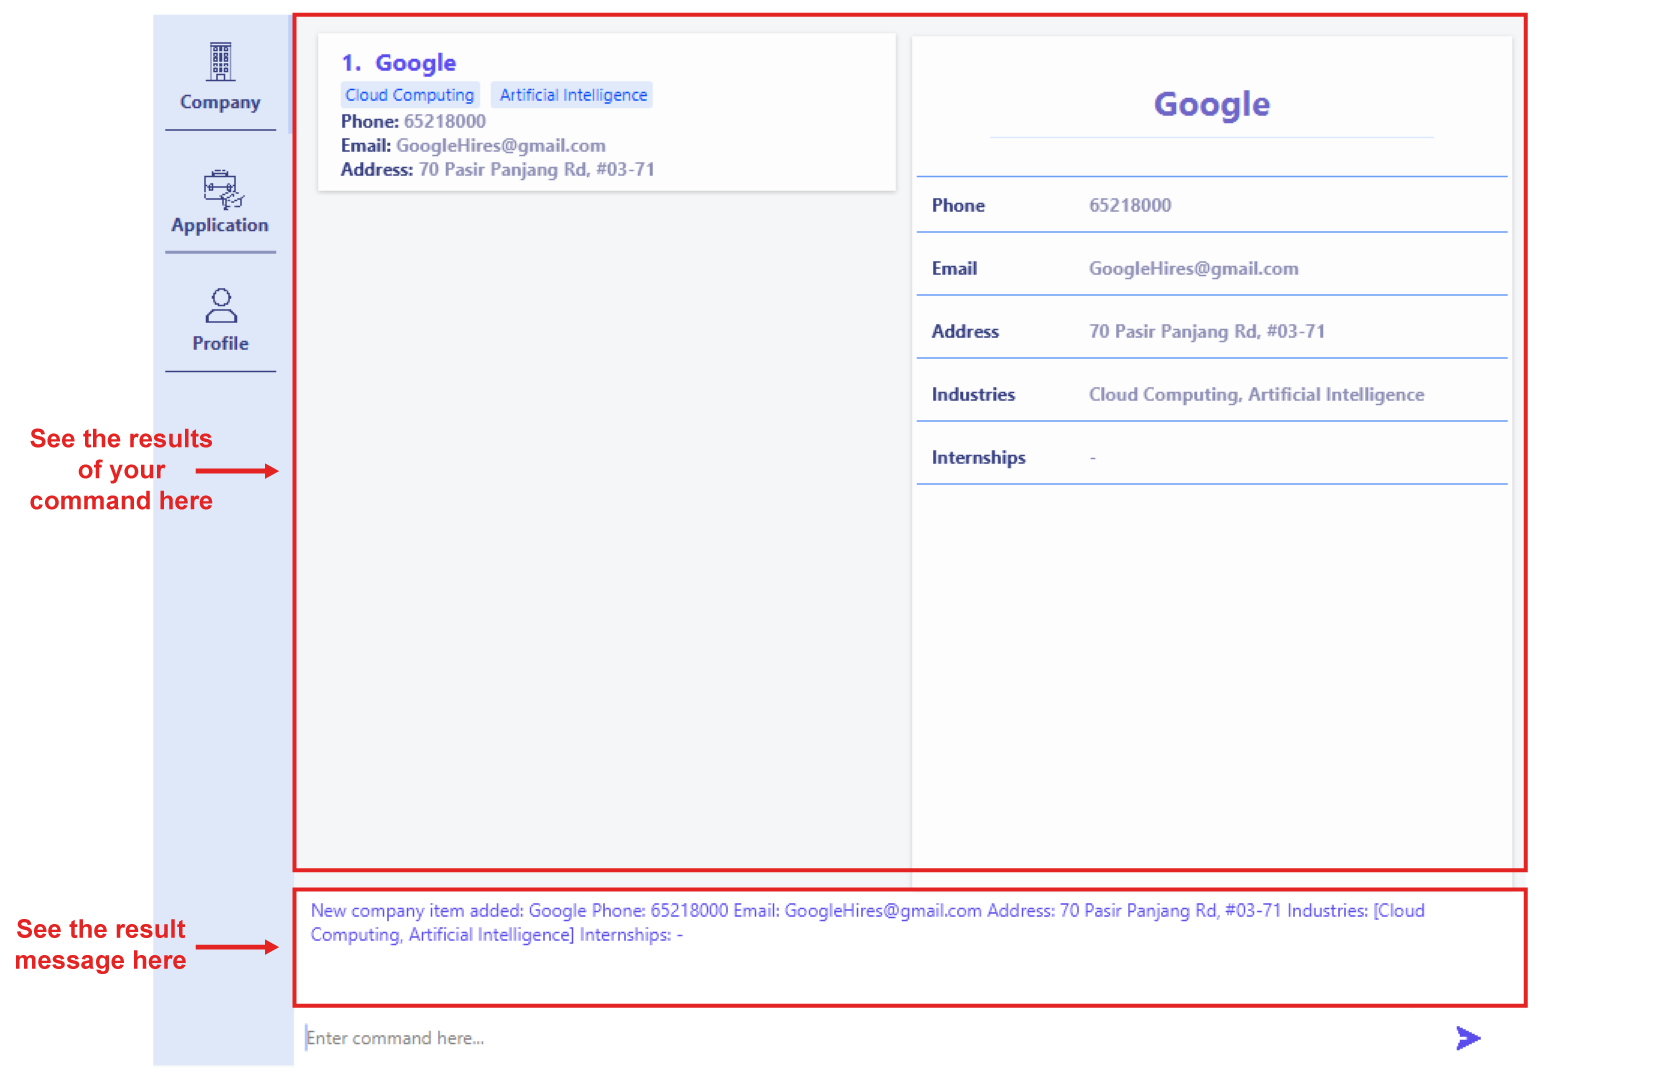Viewport: 1678px width, 1080px height.
Task: Click the Application briefcase icon
Action: click(x=223, y=189)
